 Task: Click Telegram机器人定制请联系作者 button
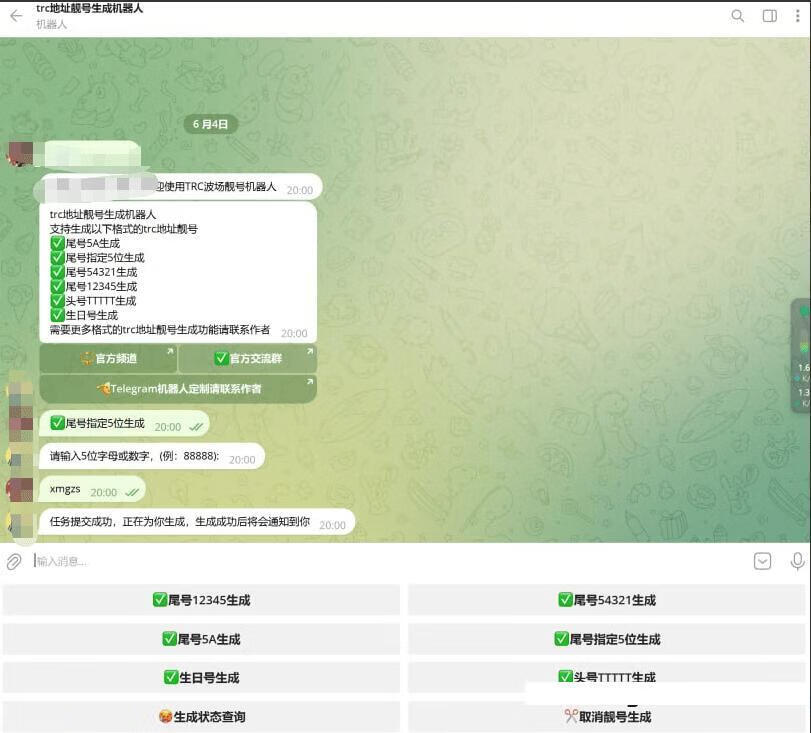[x=178, y=389]
